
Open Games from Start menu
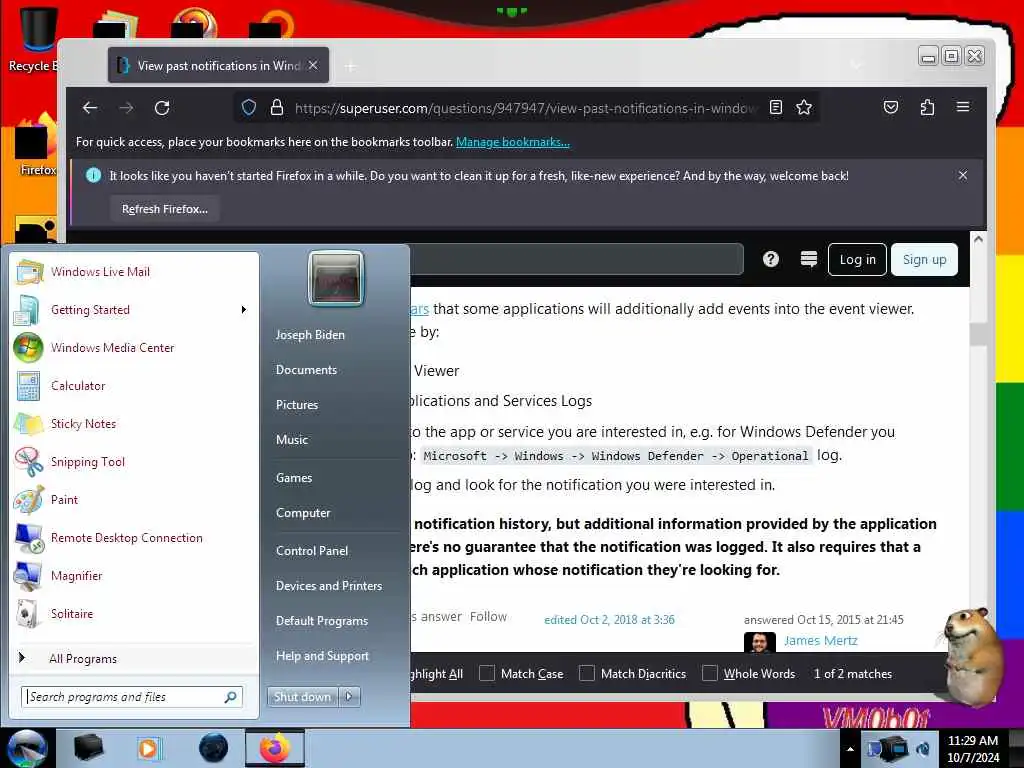294,477
